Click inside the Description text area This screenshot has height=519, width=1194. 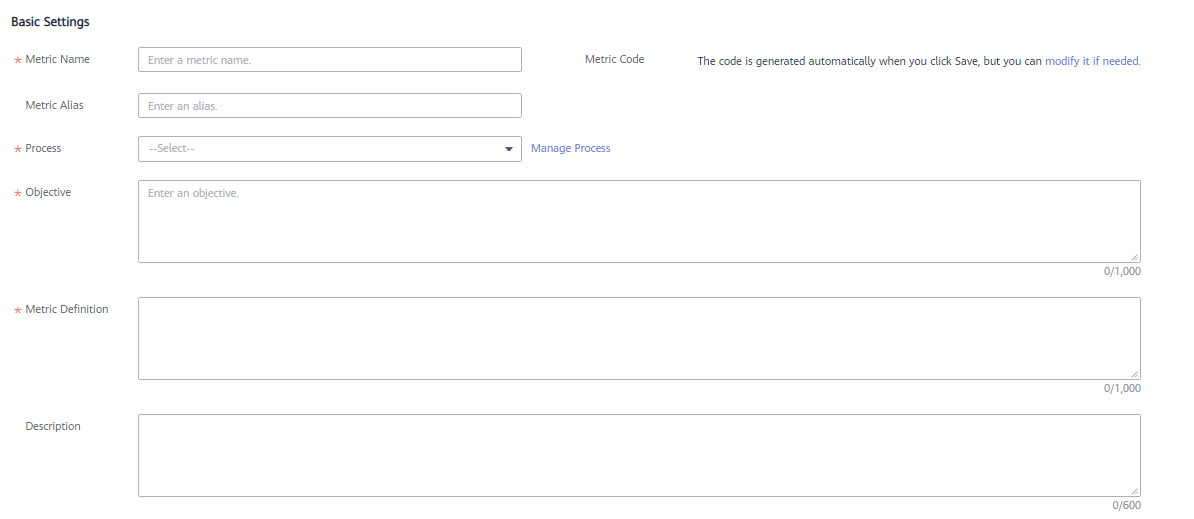point(639,456)
